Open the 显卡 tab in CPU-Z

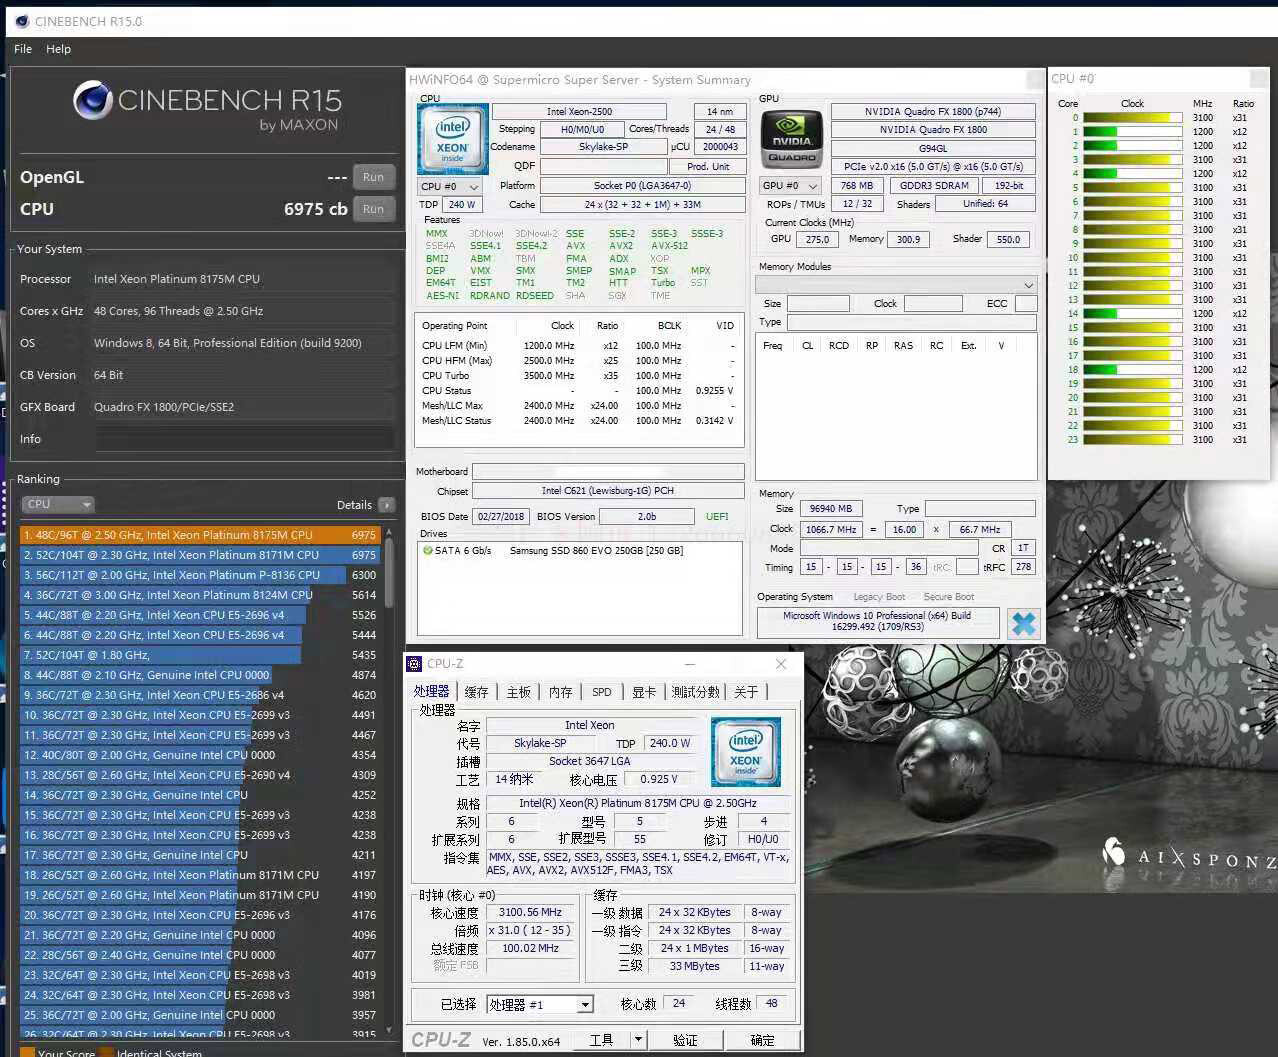click(x=644, y=692)
